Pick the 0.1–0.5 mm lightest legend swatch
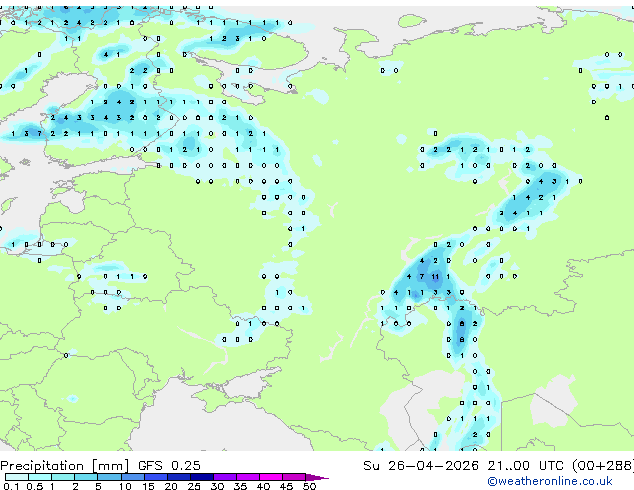Screen dimensions: 634x490 pos(17,477)
